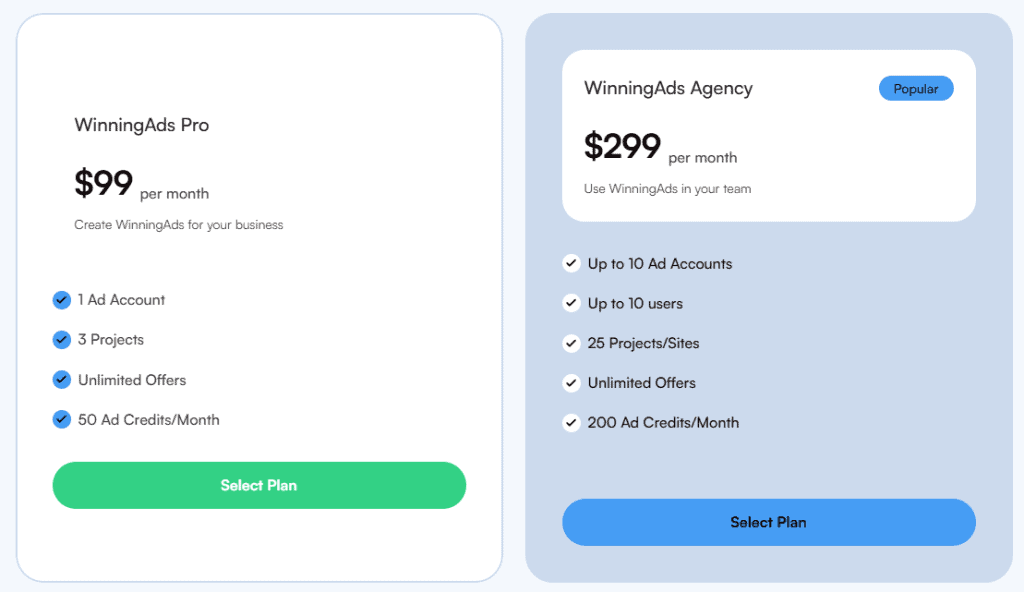Click the Popular badge on Agency plan

tap(916, 88)
